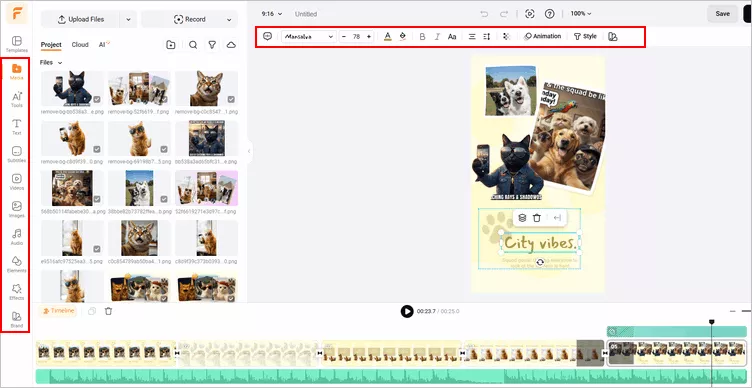
Task: Open the Brand panel in sidebar
Action: click(17, 319)
